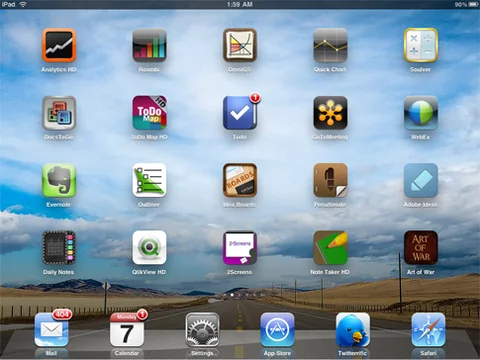This screenshot has height=360, width=480.
Task: Launch the Roambi app
Action: click(149, 45)
